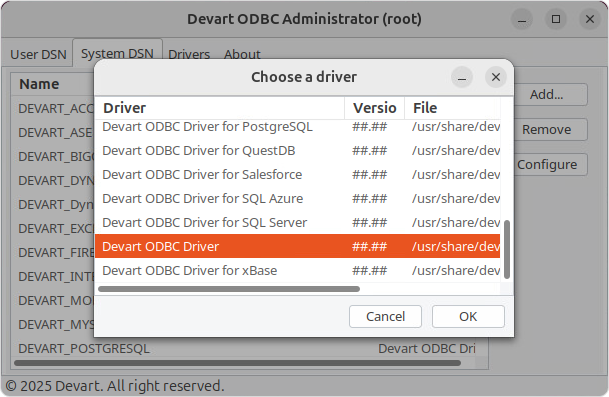Select Devart ODBC Driver for PostgreSQL

click(298, 126)
